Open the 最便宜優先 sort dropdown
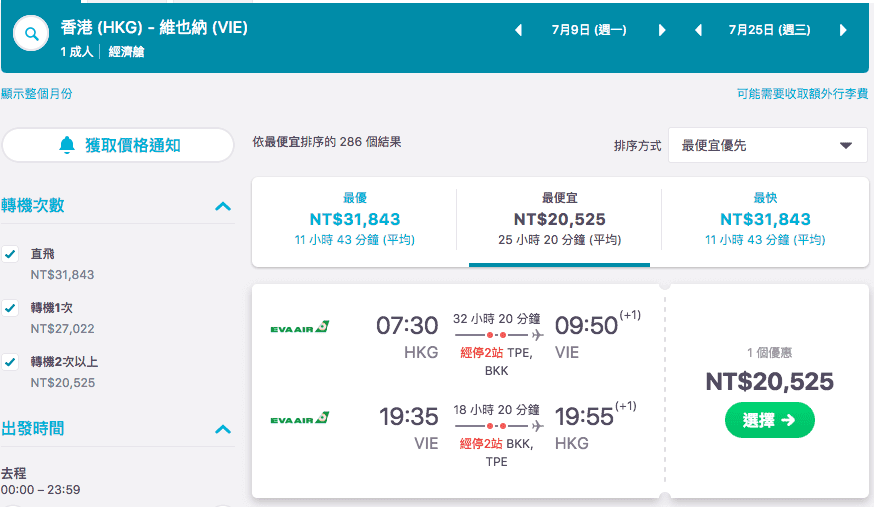 [768, 145]
